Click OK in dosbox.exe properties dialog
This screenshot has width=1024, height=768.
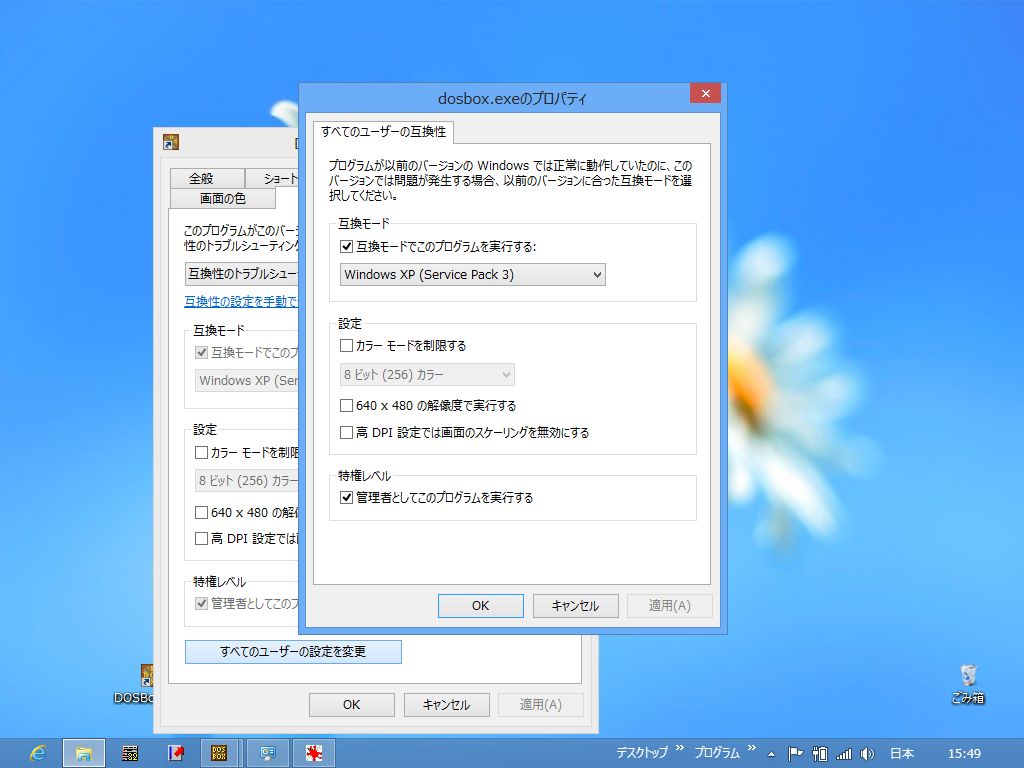[480, 605]
